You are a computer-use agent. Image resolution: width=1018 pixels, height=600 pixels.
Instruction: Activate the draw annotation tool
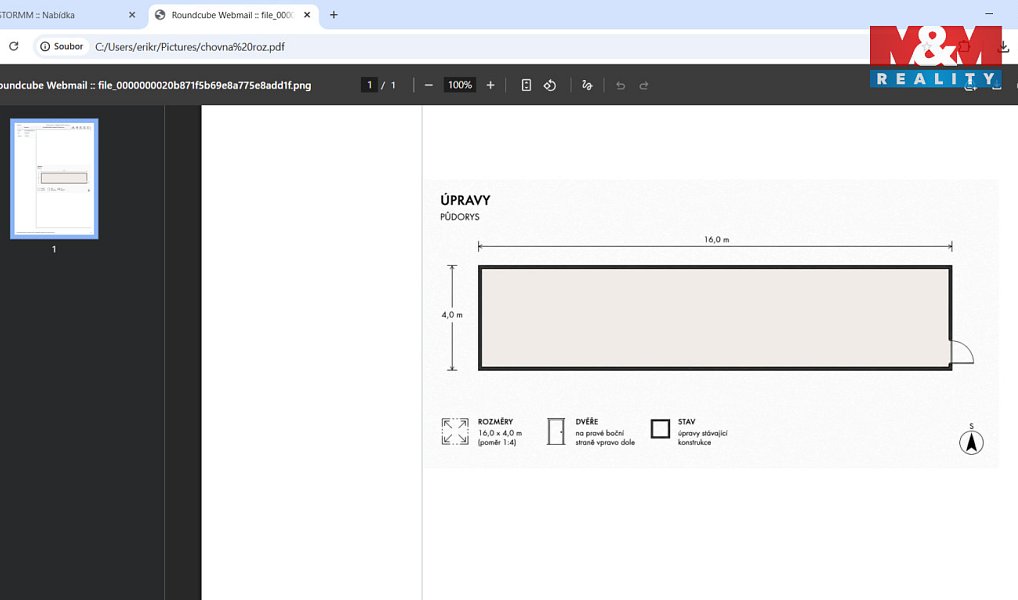point(587,85)
